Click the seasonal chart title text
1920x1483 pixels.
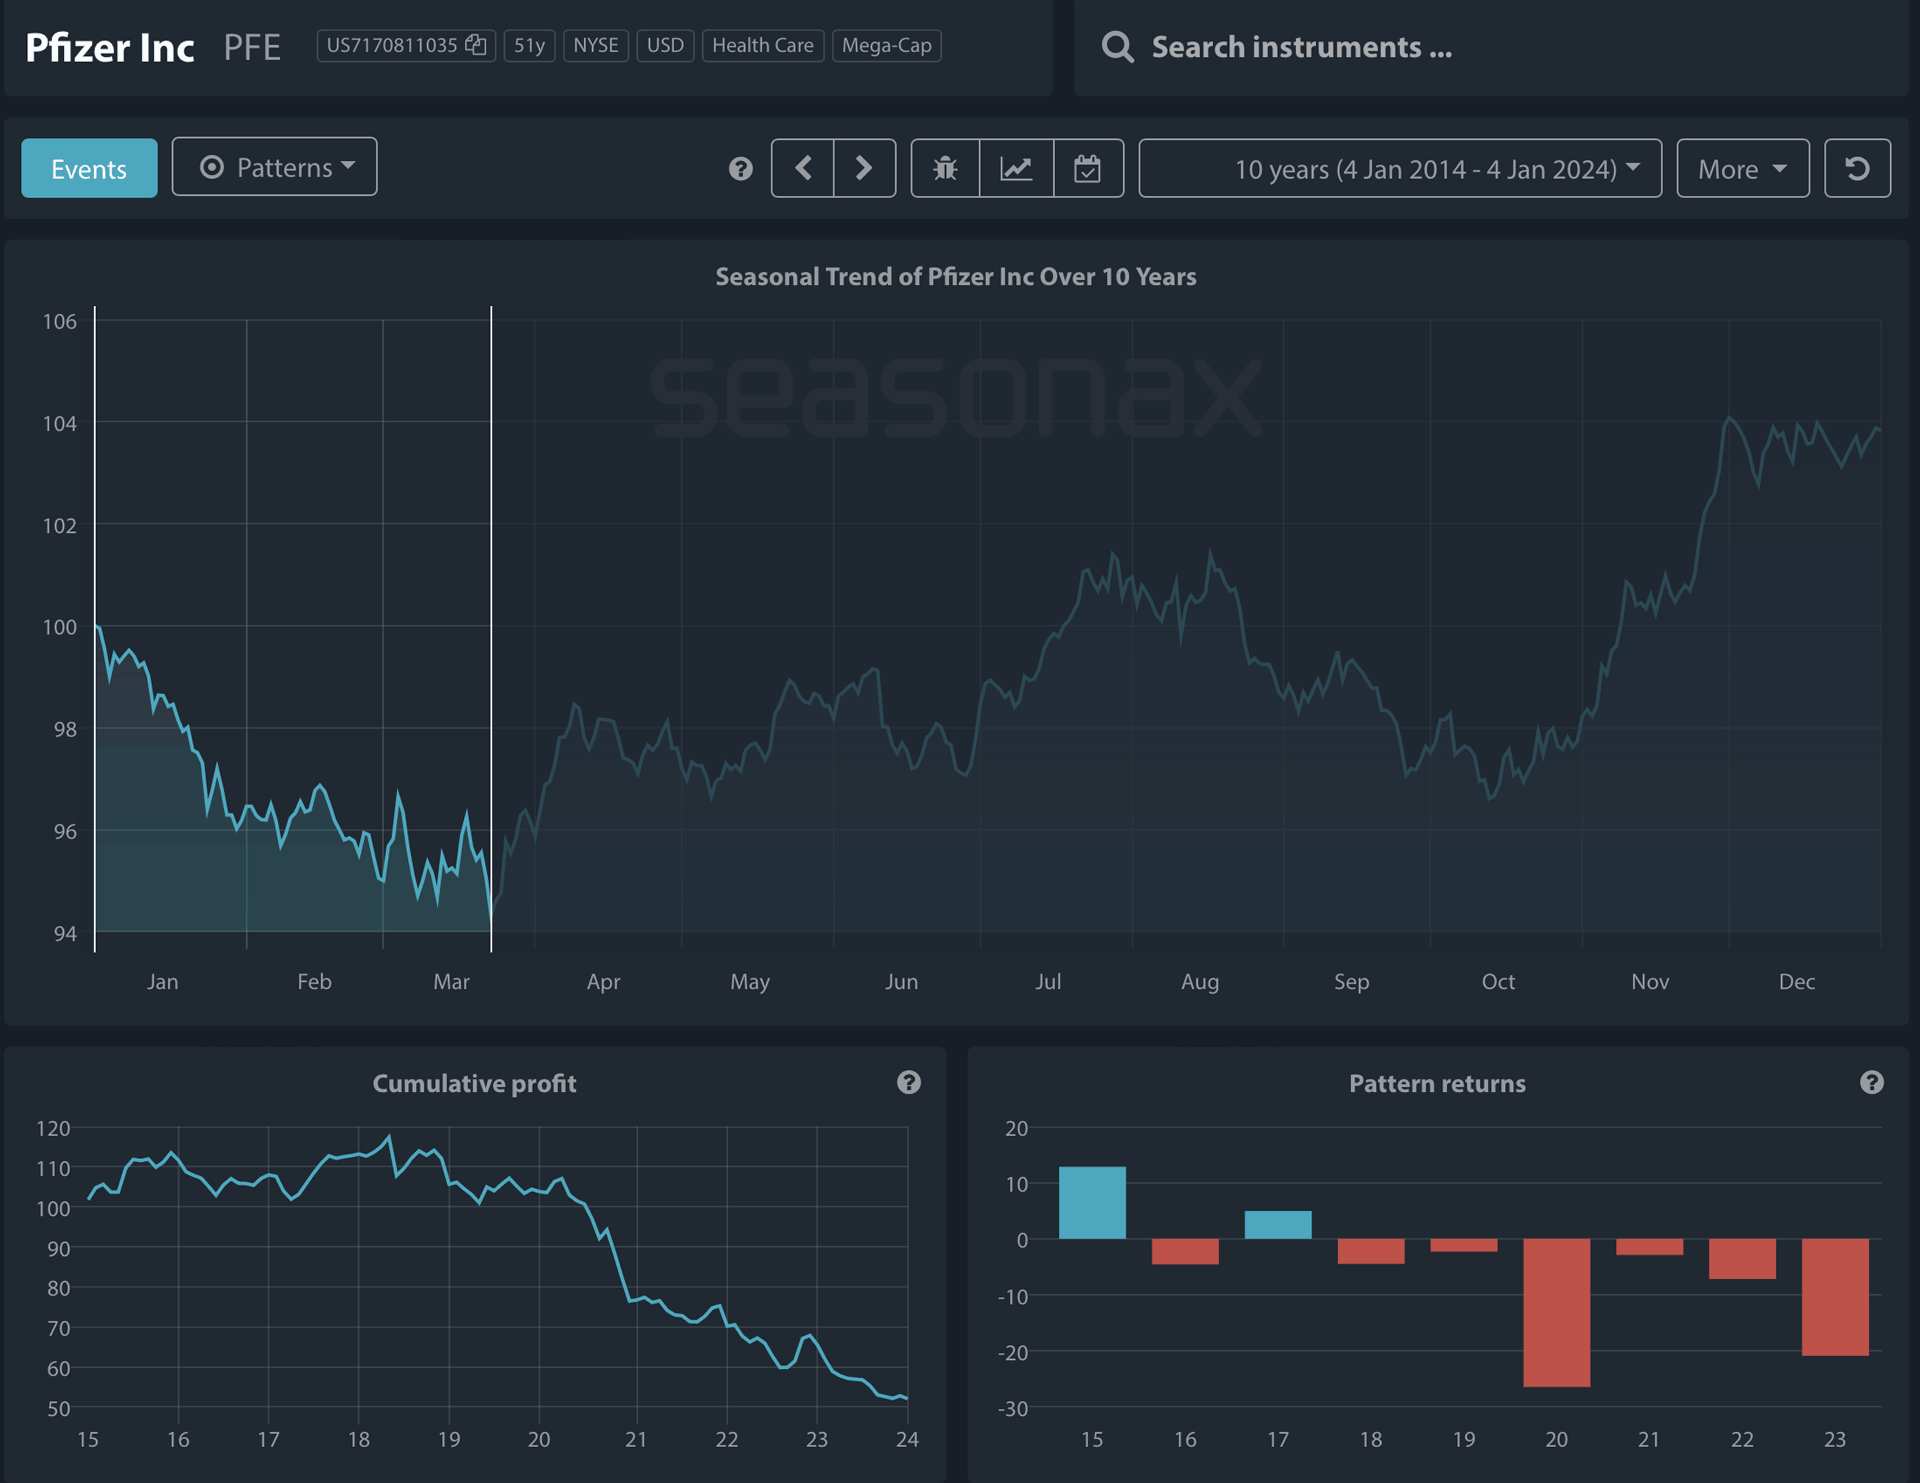coord(955,276)
